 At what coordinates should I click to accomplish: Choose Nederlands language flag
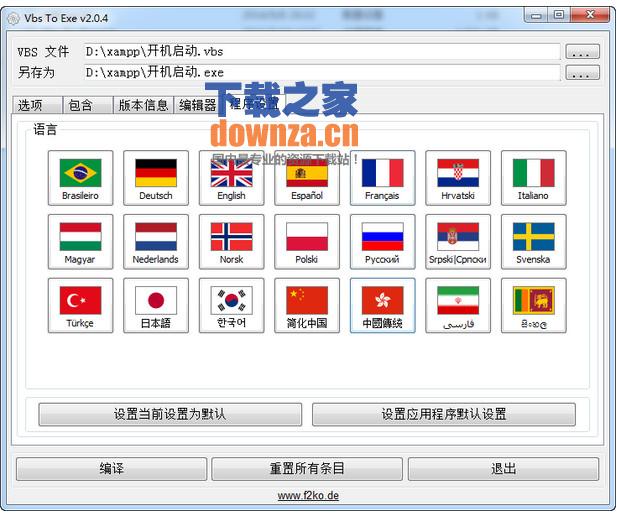tap(156, 242)
